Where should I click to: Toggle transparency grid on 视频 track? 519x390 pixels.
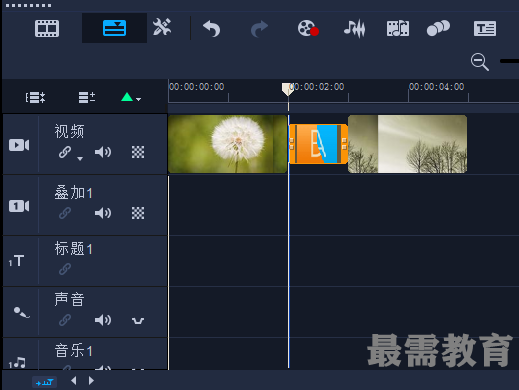[x=138, y=152]
